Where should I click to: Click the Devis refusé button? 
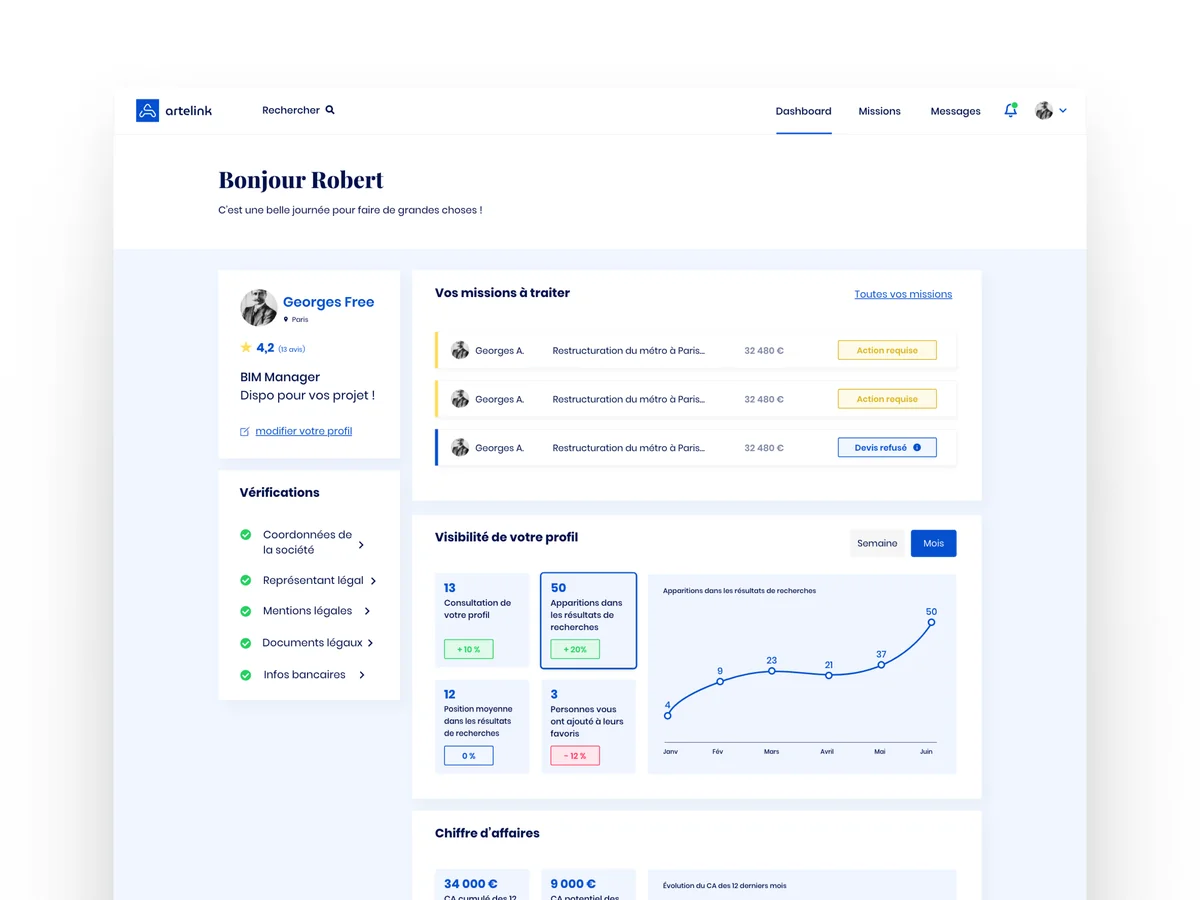click(887, 448)
